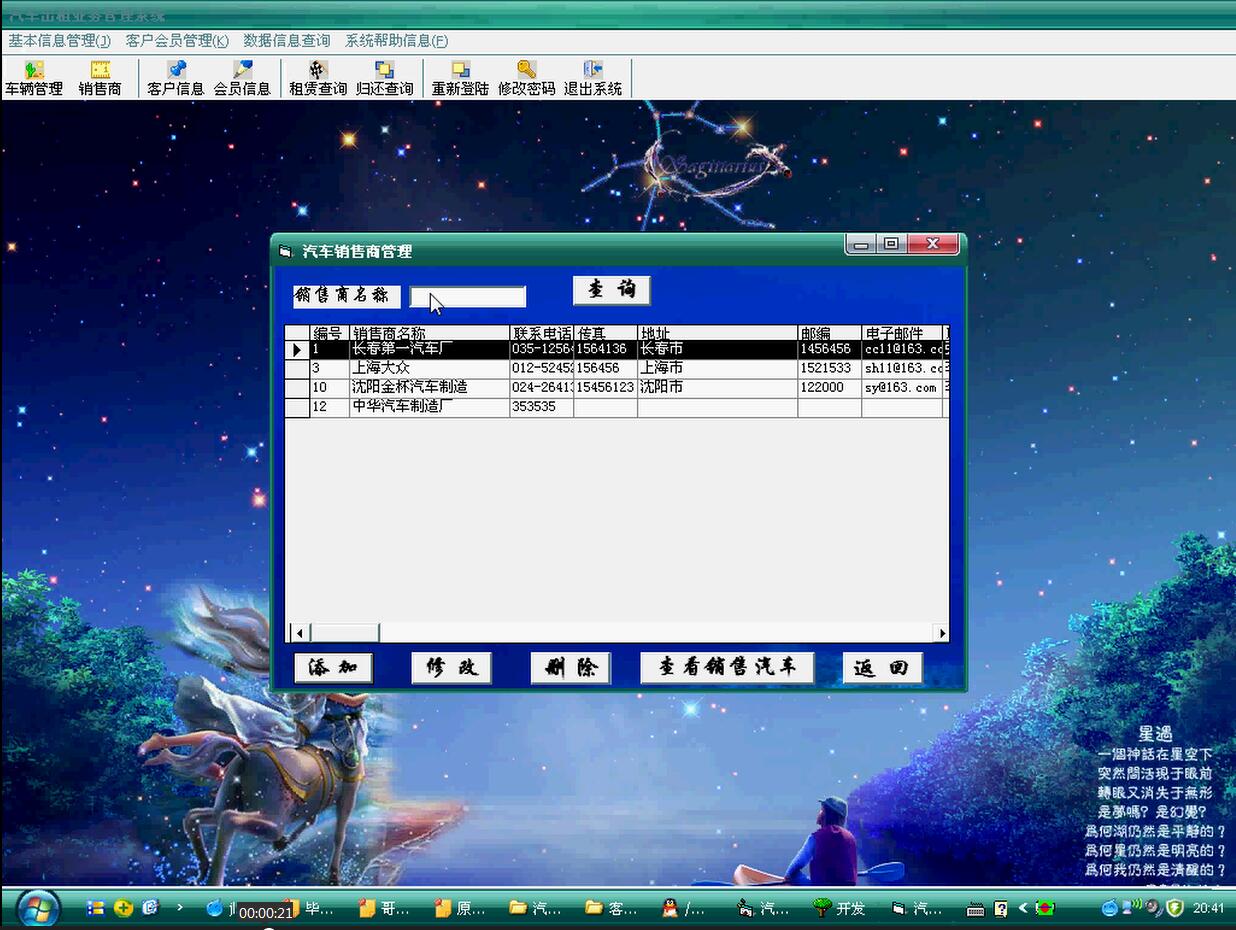The width and height of the screenshot is (1236, 930).
Task: Click the 邮编 column header
Action: click(x=829, y=333)
